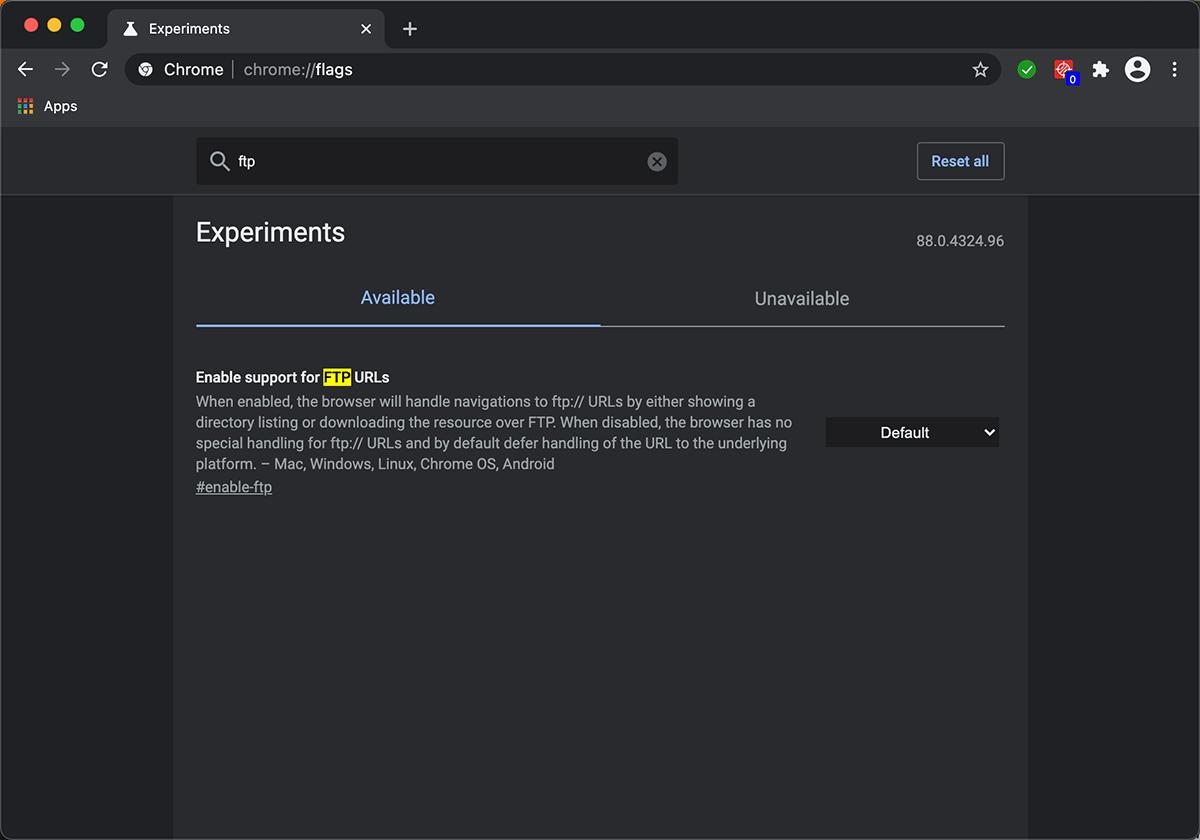Switch to the Unavailable tab
Image resolution: width=1200 pixels, height=840 pixels.
[802, 298]
